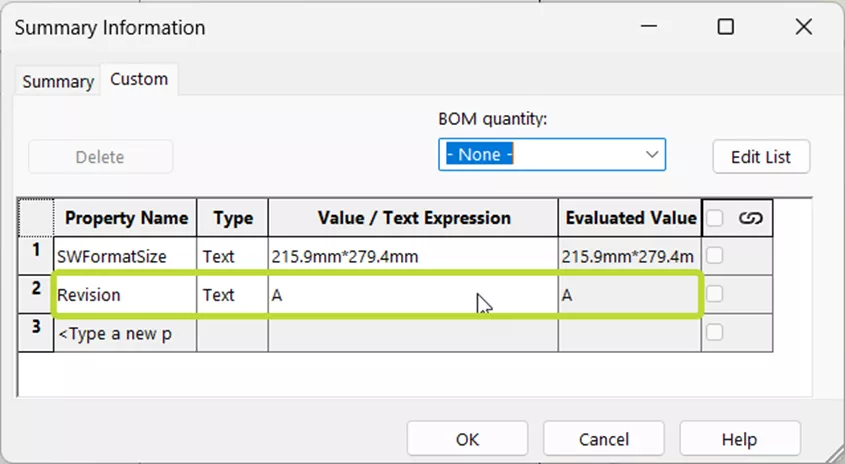Viewport: 845px width, 464px height.
Task: Switch to the Summary tab
Action: coord(58,81)
